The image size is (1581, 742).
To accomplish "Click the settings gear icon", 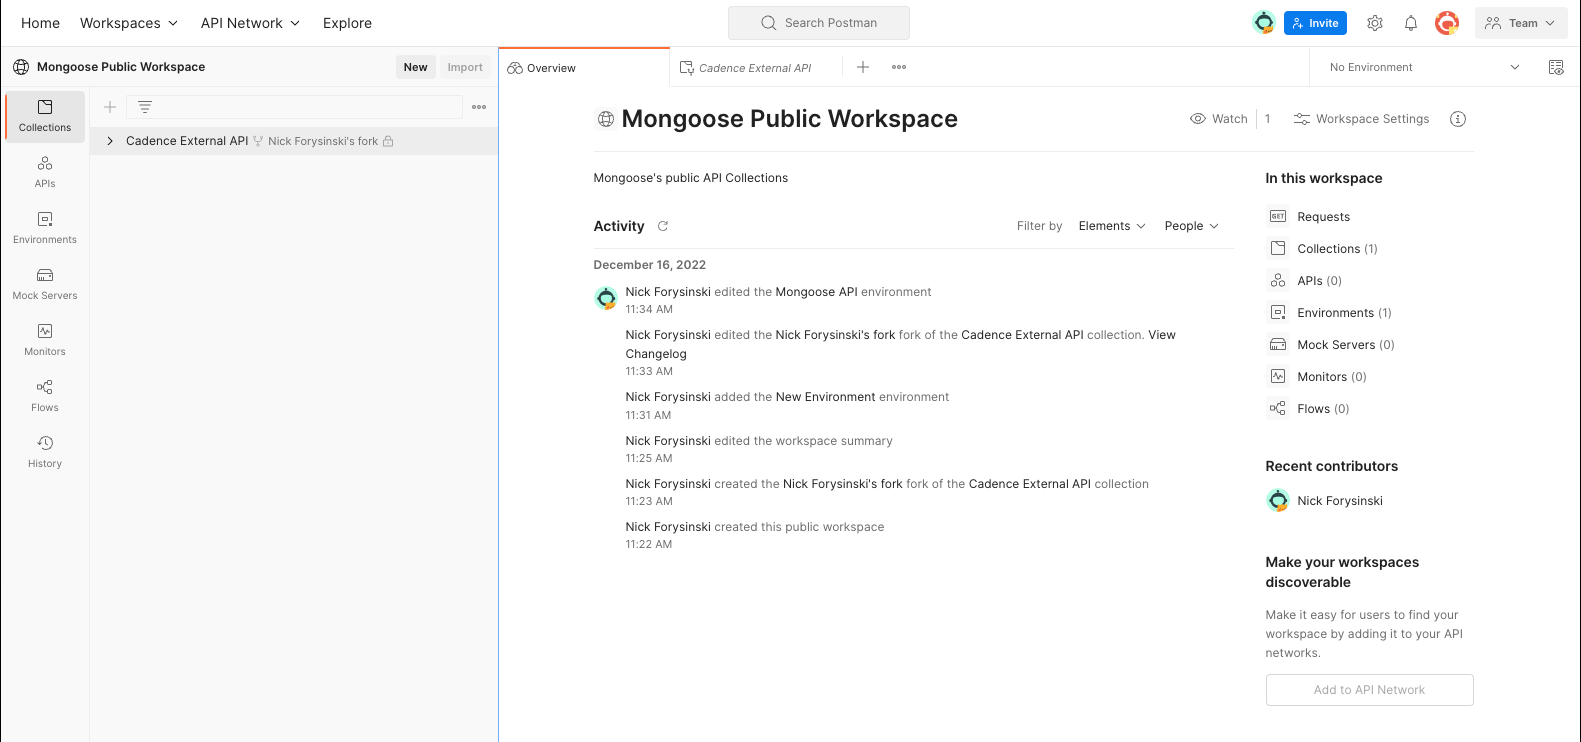I will (x=1375, y=23).
